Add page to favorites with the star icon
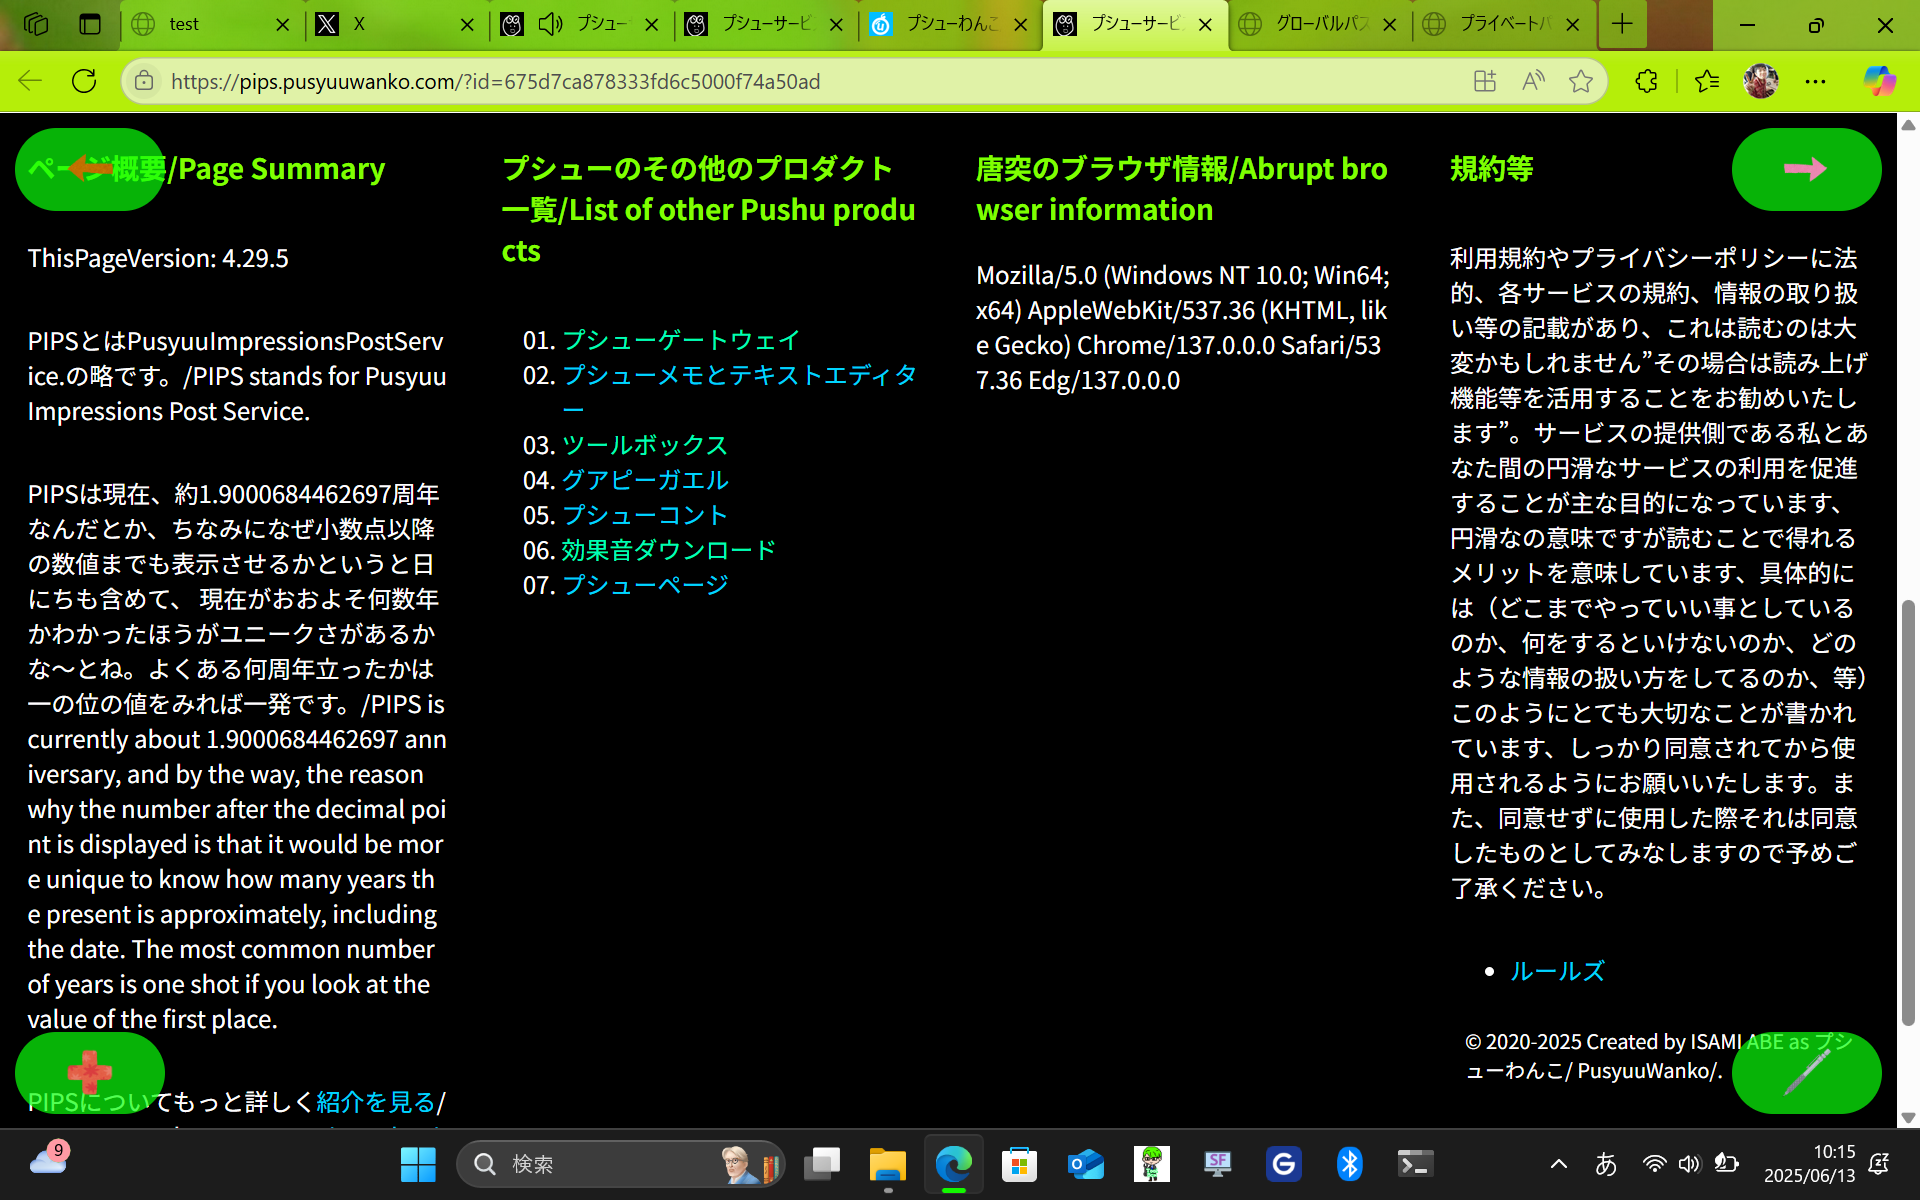The height and width of the screenshot is (1200, 1920). pos(1581,81)
